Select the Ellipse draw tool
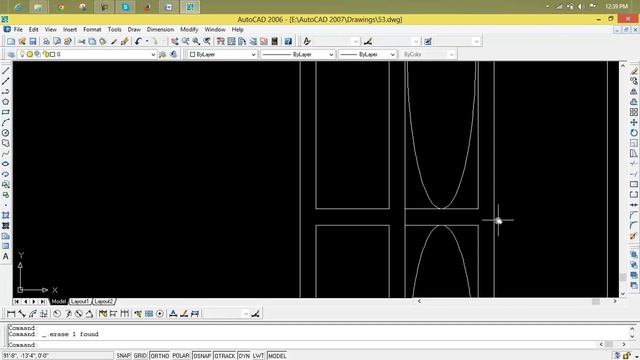The image size is (640, 360). [x=6, y=164]
